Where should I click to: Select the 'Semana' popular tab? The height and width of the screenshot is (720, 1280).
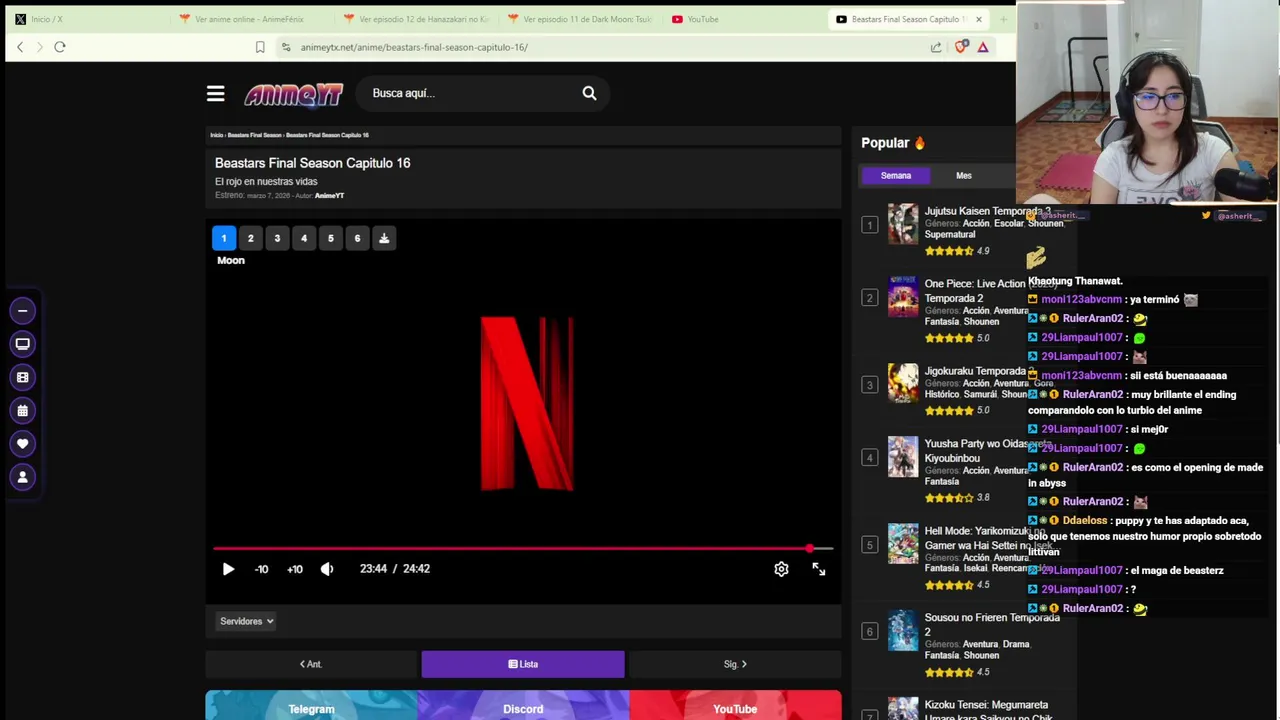coord(896,176)
